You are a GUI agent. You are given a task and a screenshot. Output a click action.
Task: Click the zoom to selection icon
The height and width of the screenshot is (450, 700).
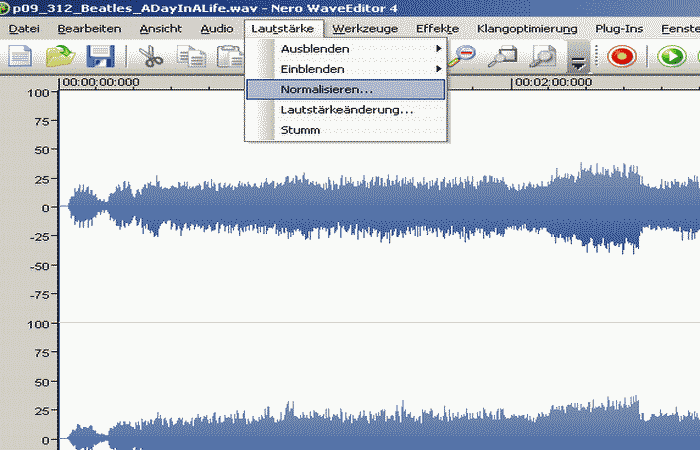(502, 57)
